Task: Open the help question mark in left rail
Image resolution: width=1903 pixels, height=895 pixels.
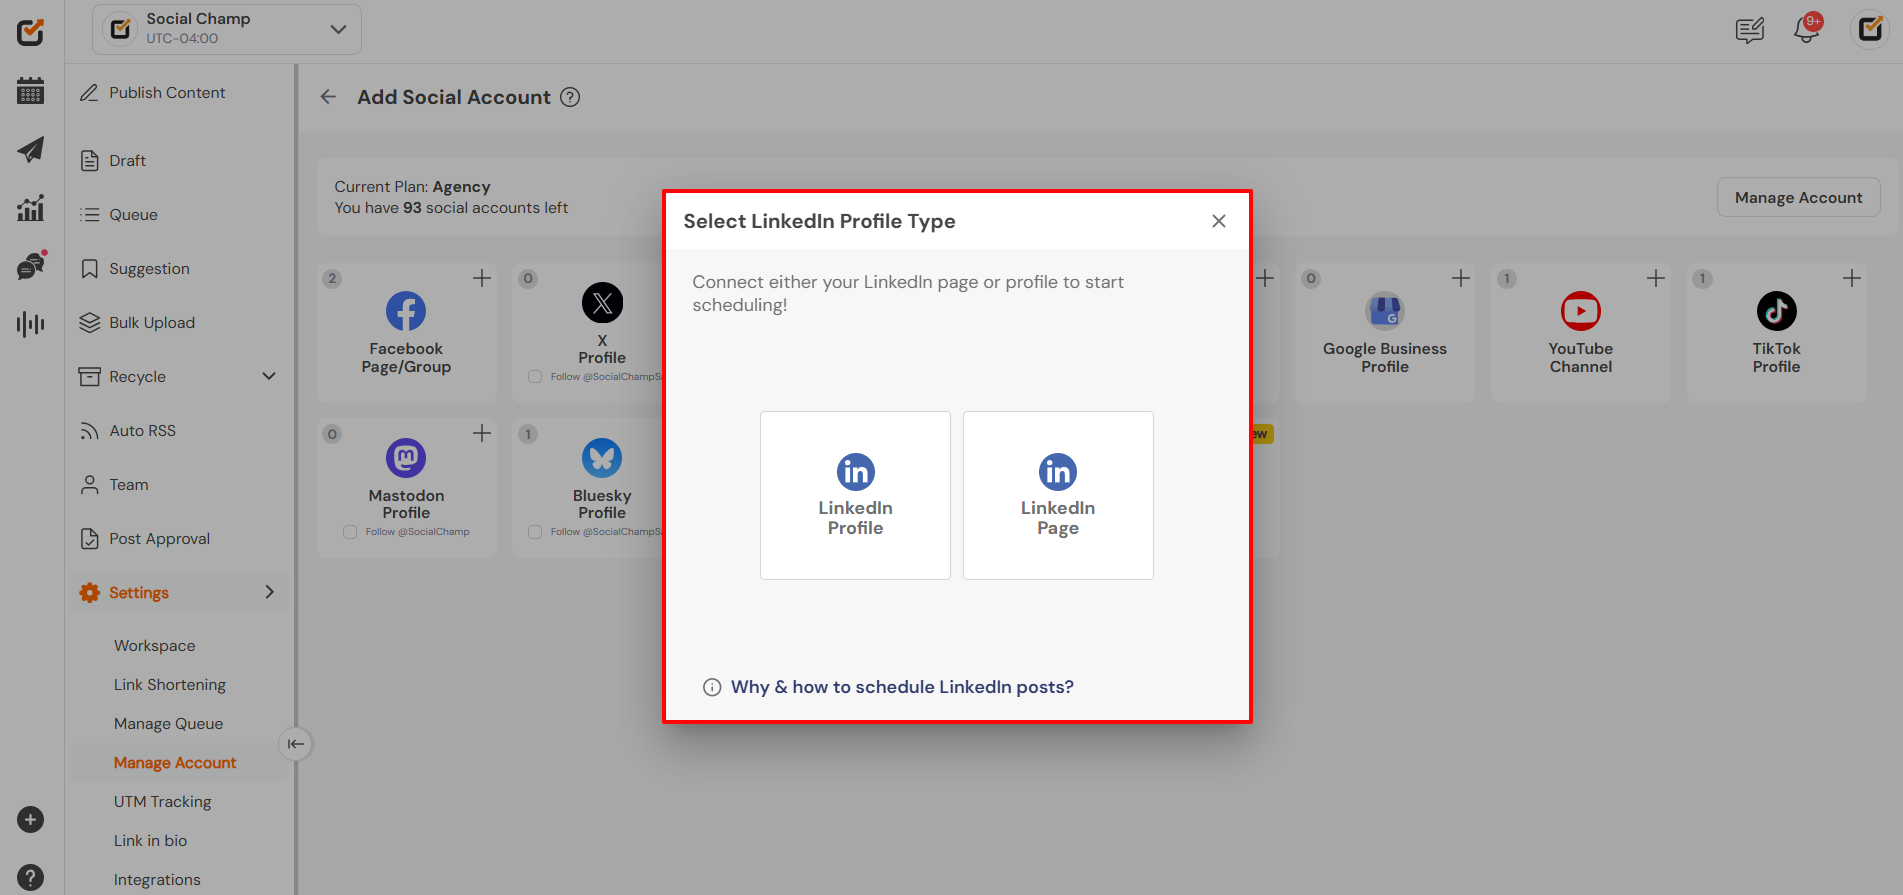Action: pos(30,878)
